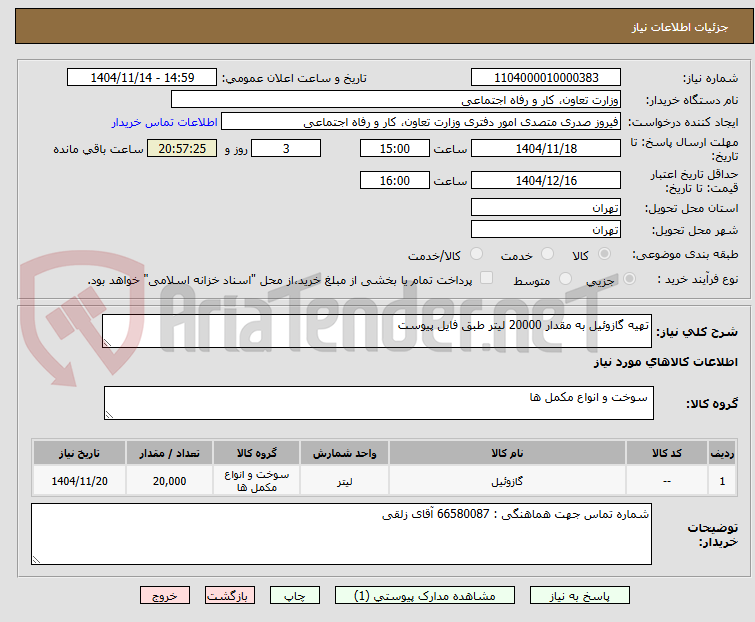Click the remaining days field 3
This screenshot has width=755, height=622.
click(286, 148)
